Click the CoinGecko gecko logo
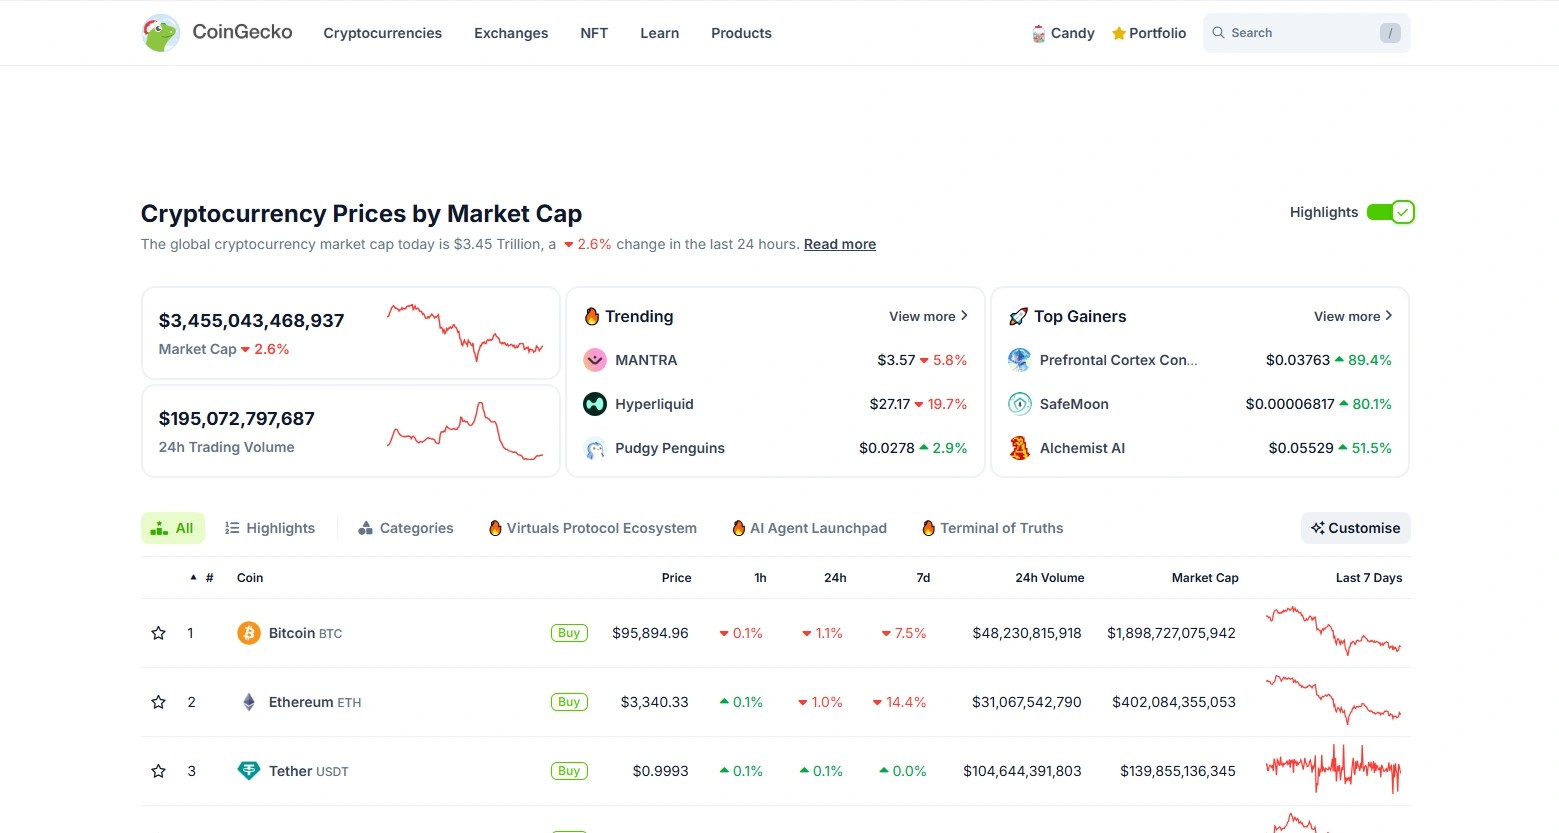Viewport: 1559px width, 833px height. pyautogui.click(x=160, y=33)
